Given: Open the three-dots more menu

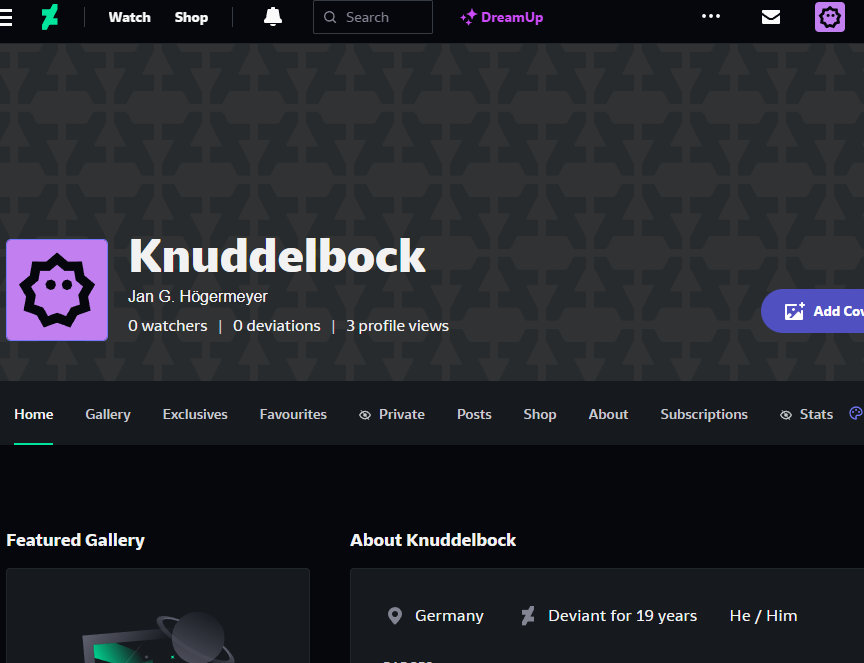Looking at the screenshot, I should [711, 17].
